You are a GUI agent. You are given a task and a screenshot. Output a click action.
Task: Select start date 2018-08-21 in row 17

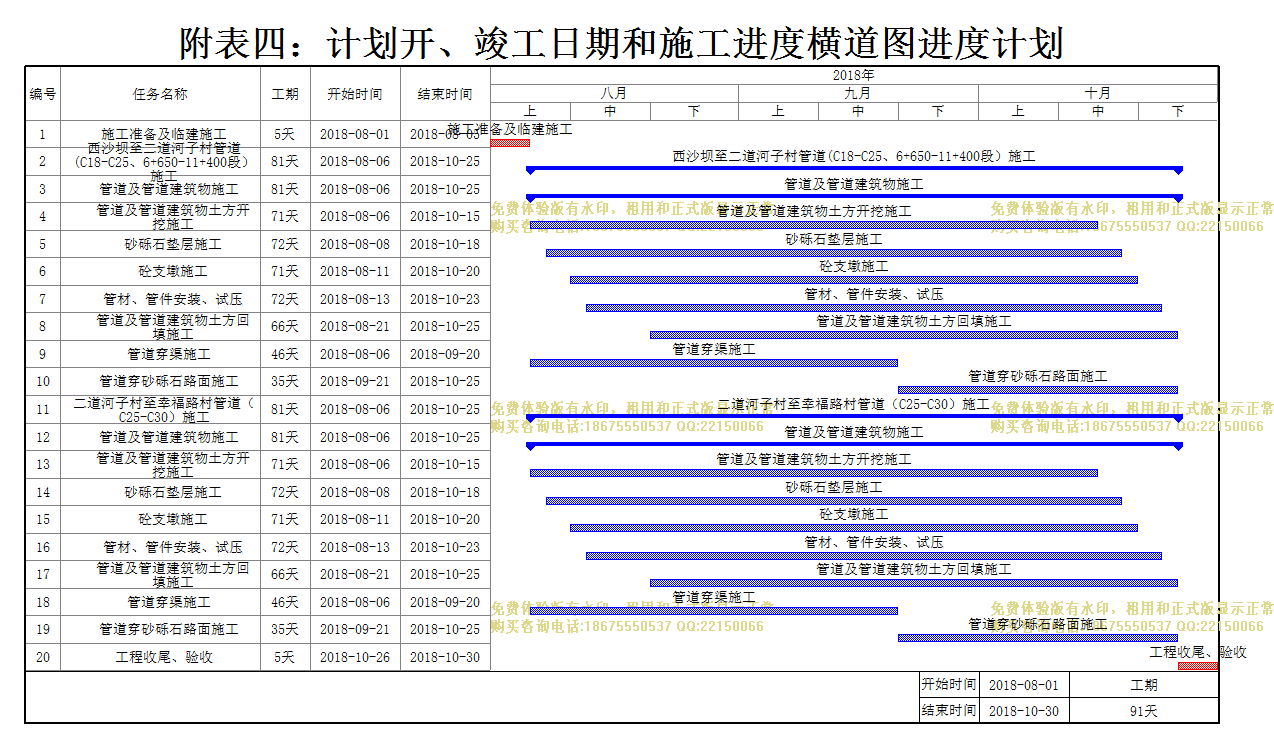(x=355, y=574)
